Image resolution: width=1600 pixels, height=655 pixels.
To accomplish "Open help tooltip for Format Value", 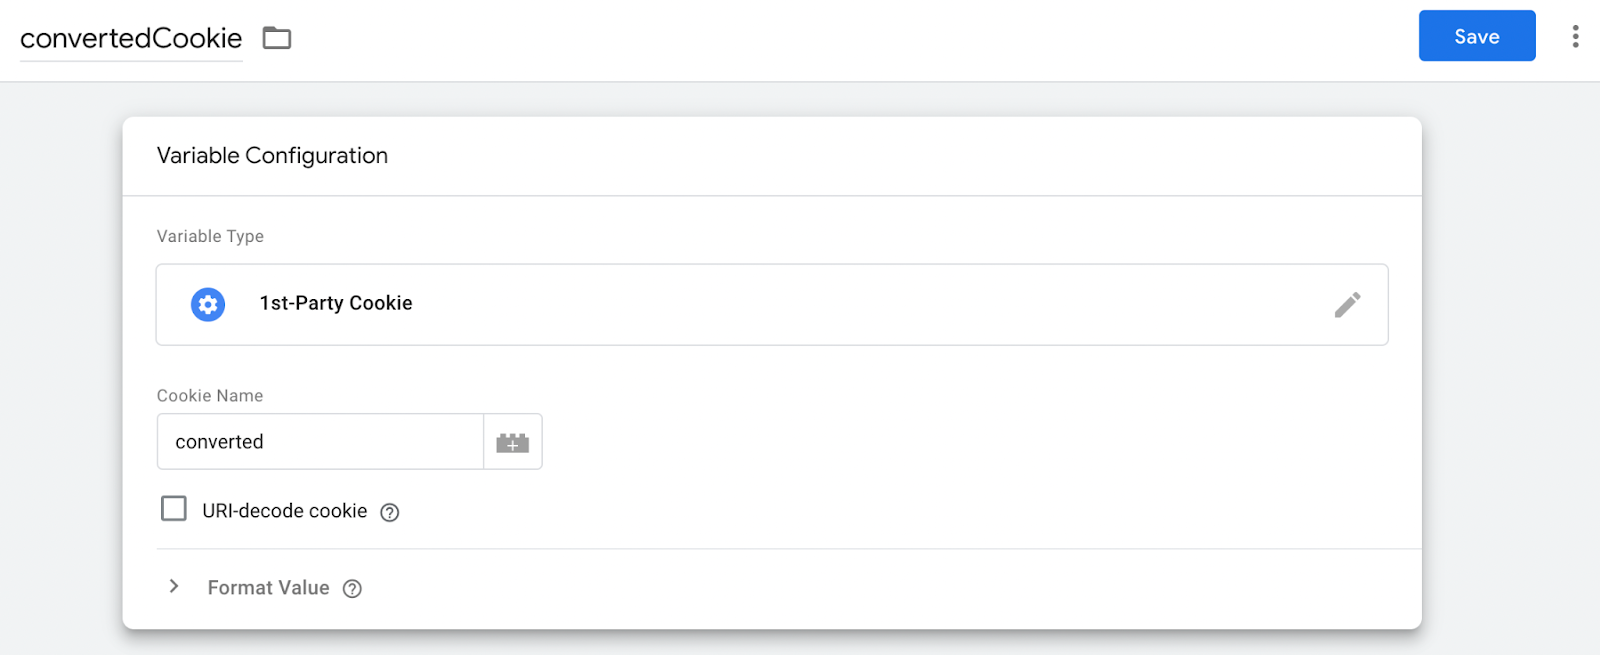I will [352, 589].
